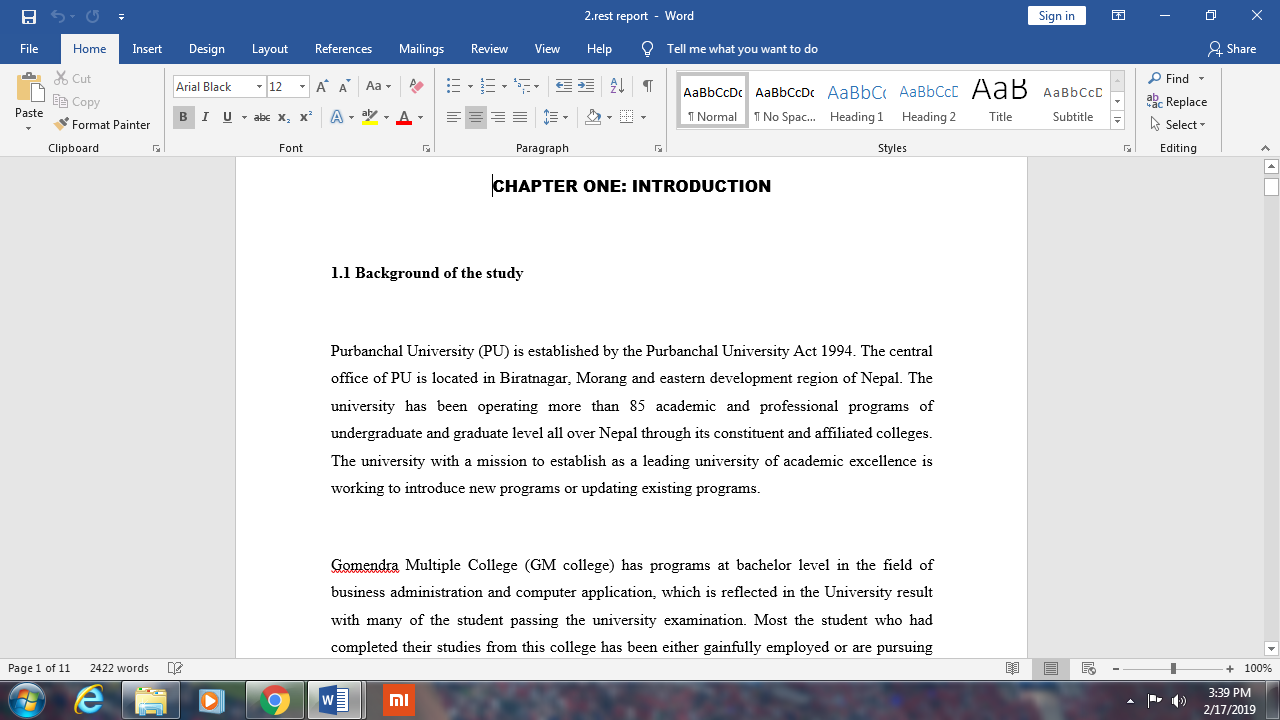Viewport: 1280px width, 720px height.
Task: Apply italic formatting
Action: 205,117
